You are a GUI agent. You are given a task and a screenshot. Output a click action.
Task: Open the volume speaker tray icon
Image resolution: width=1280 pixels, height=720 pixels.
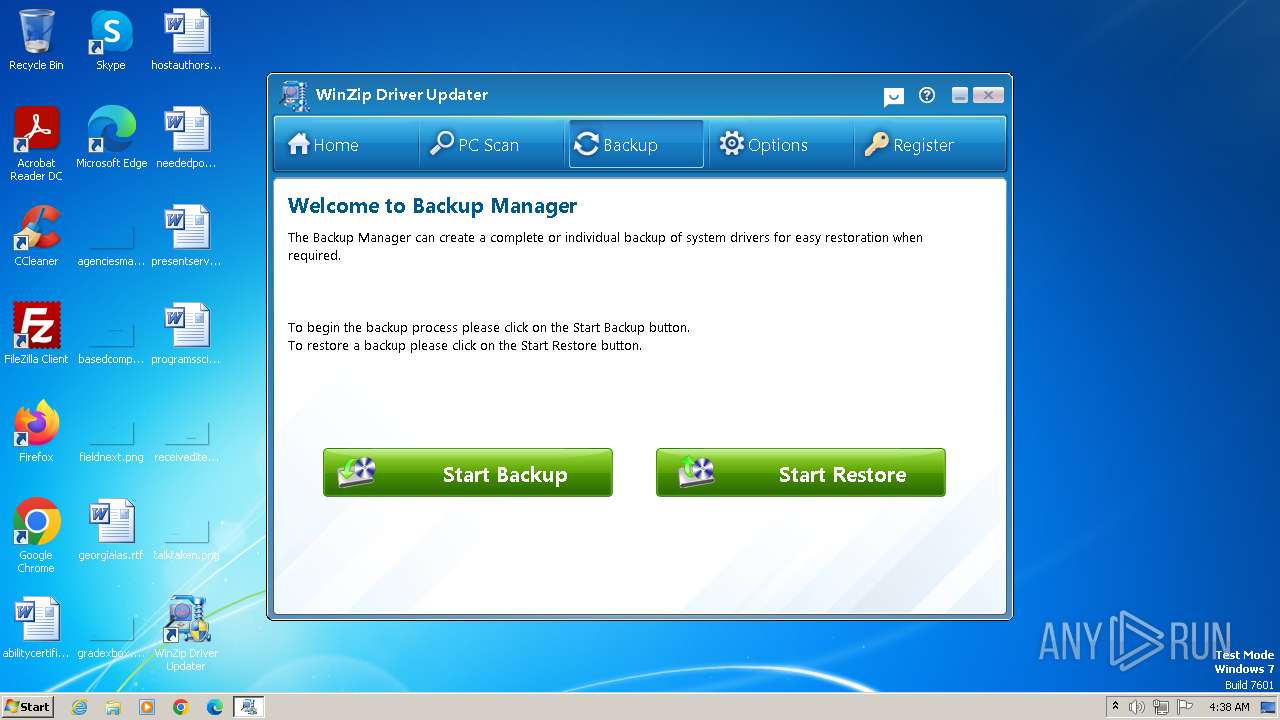click(1137, 707)
